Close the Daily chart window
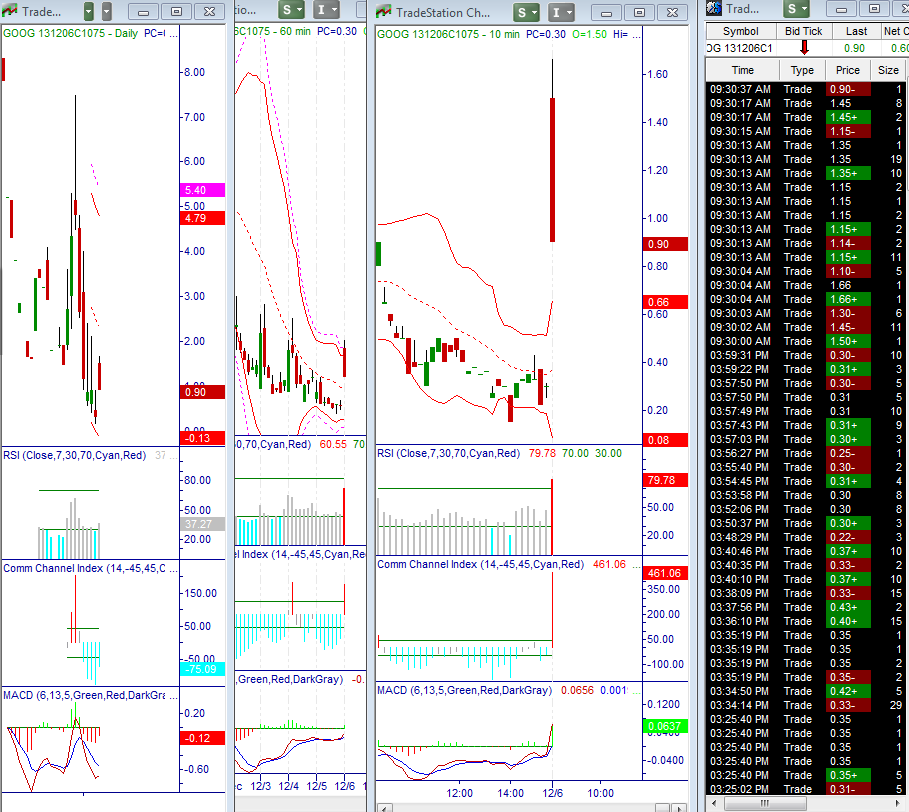Screen dimensions: 909x812 (210, 12)
